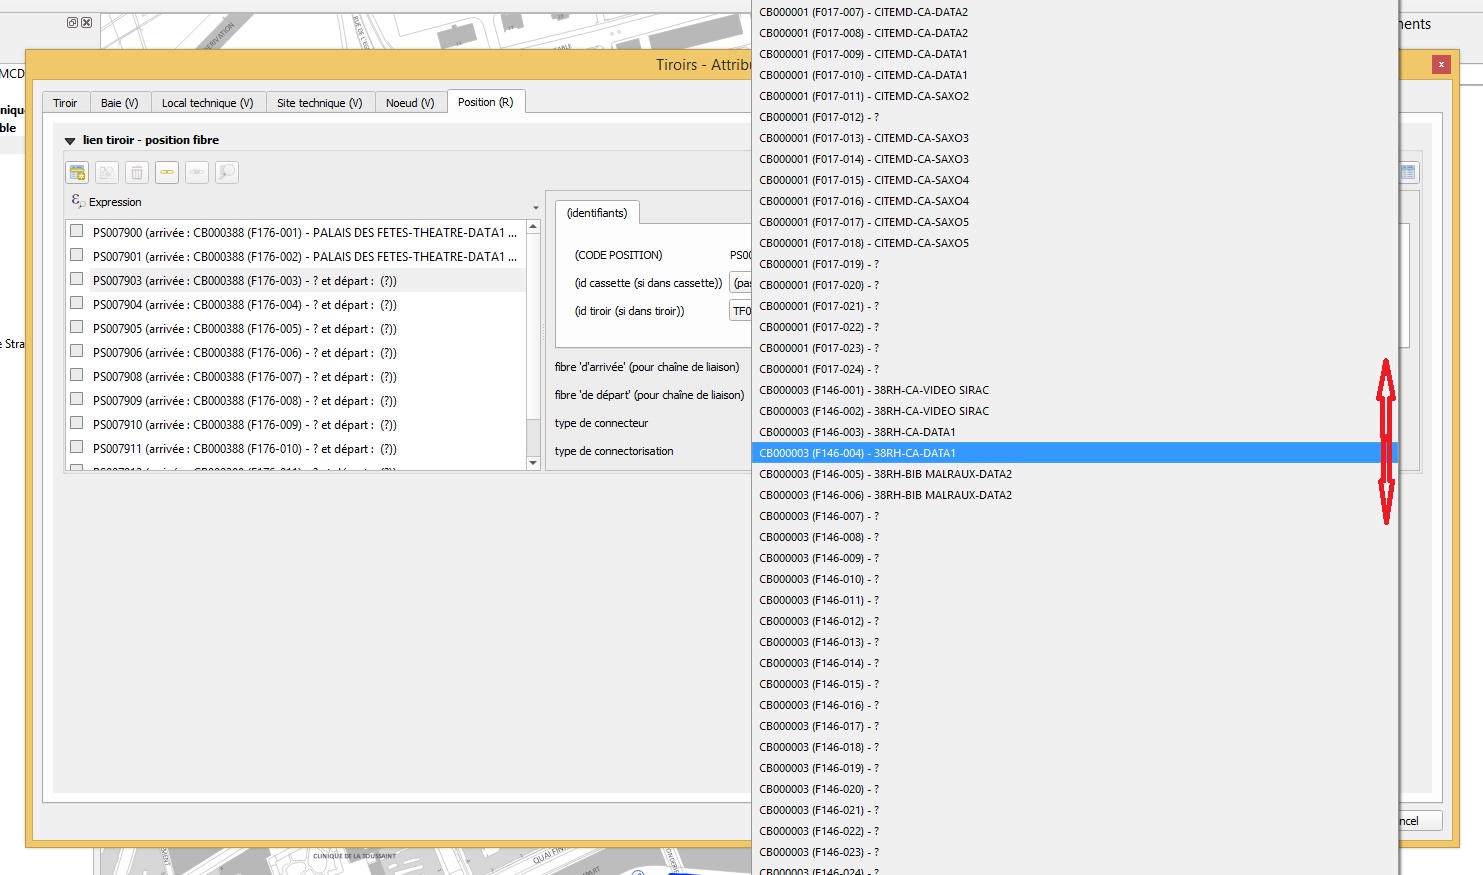This screenshot has width=1483, height=875.
Task: Check the PS007903 row checkbox
Action: click(76, 278)
